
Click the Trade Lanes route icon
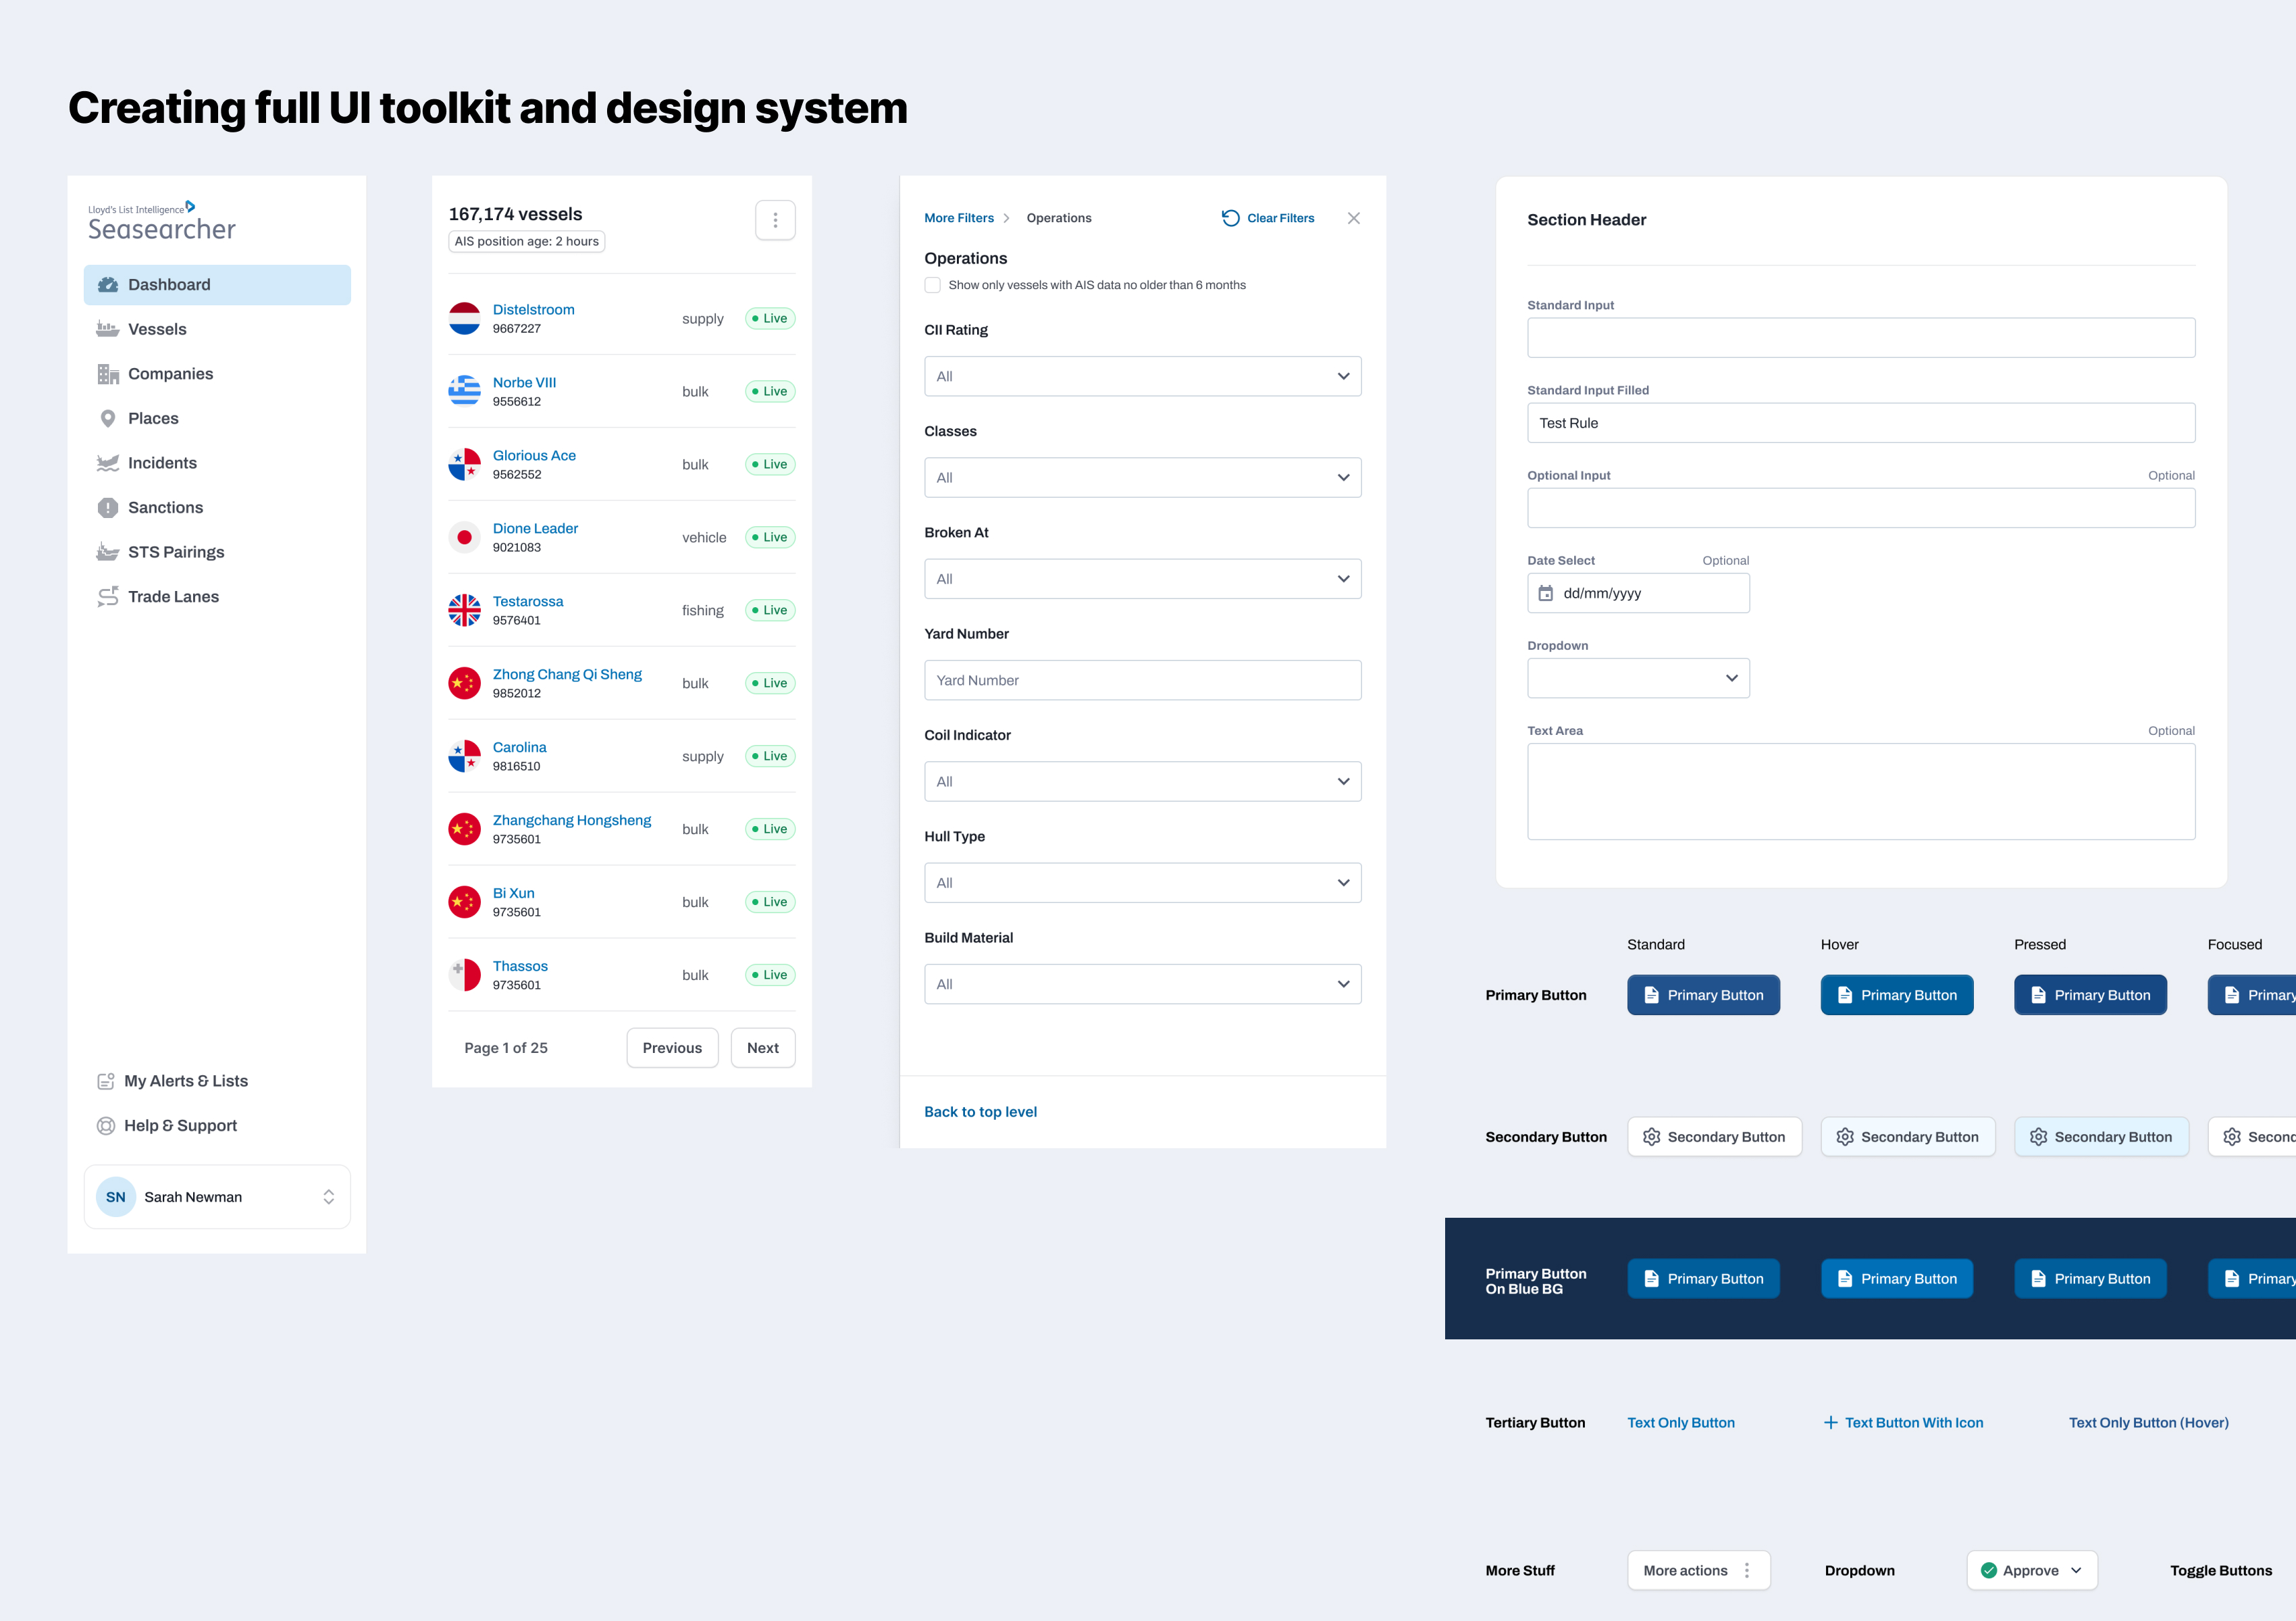click(108, 597)
